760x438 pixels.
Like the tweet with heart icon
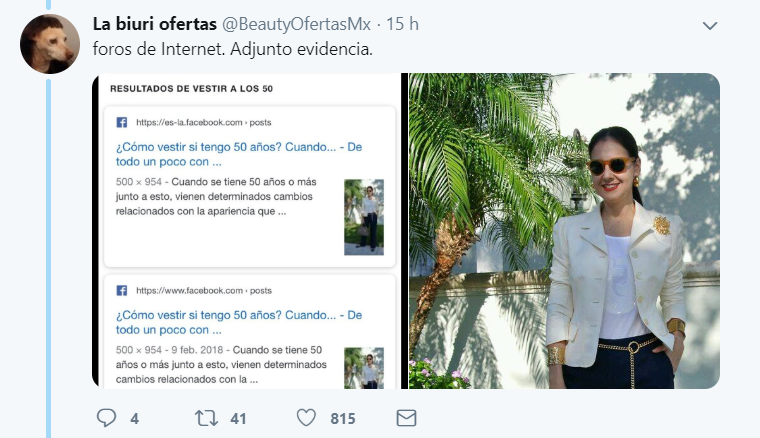pyautogui.click(x=306, y=418)
